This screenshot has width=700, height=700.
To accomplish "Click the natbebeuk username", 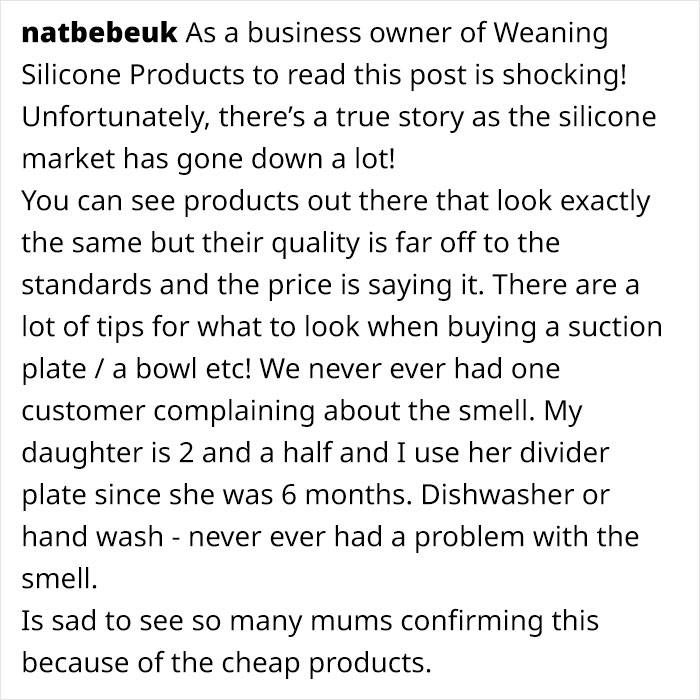I will [99, 33].
